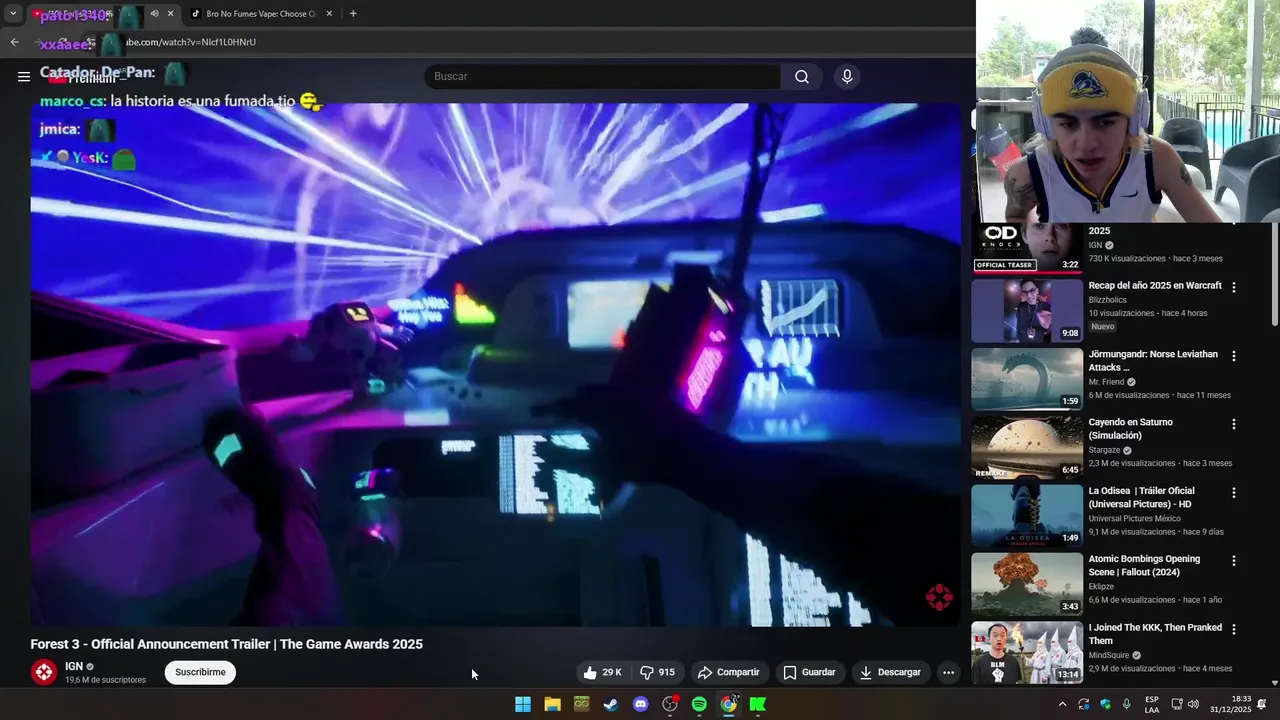Save video using Guardar button

[809, 673]
